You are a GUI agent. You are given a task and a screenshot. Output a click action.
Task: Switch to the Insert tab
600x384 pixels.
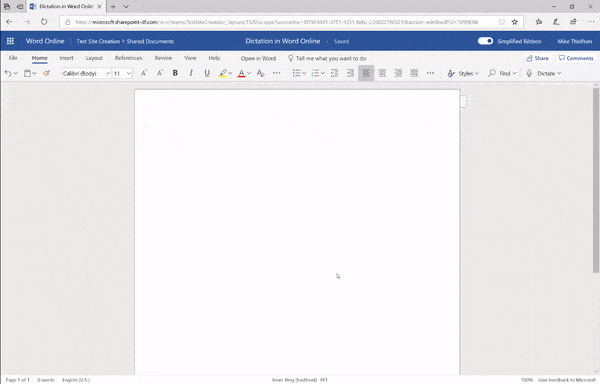(66, 58)
